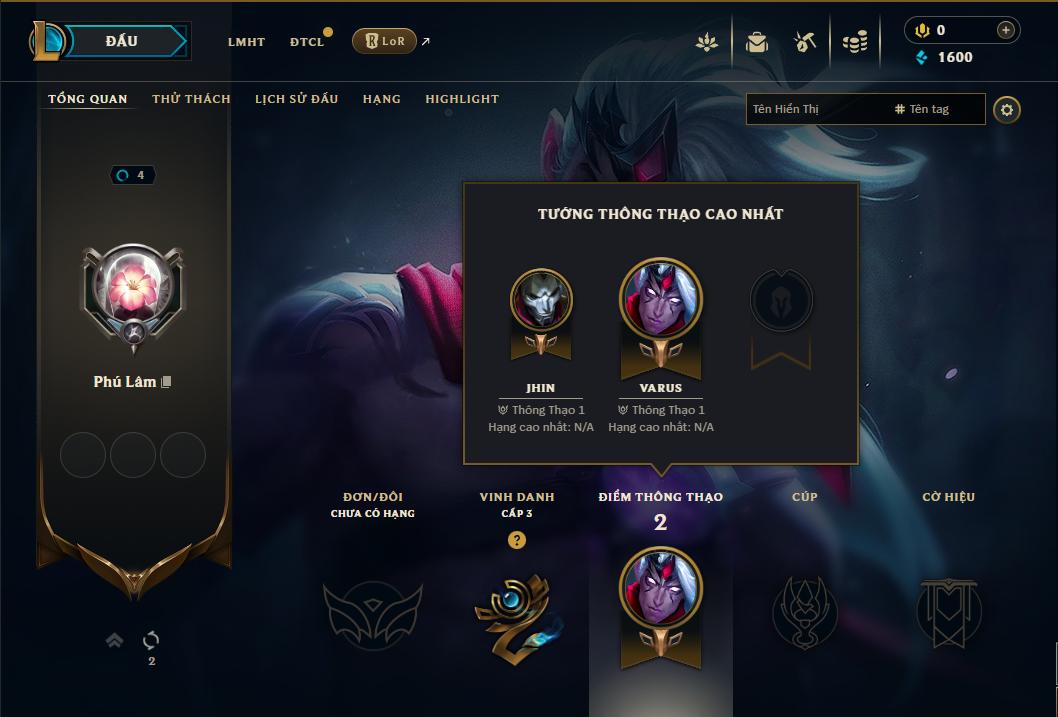This screenshot has height=717, width=1058.
Task: Open the Loot backpack icon
Action: click(x=756, y=43)
